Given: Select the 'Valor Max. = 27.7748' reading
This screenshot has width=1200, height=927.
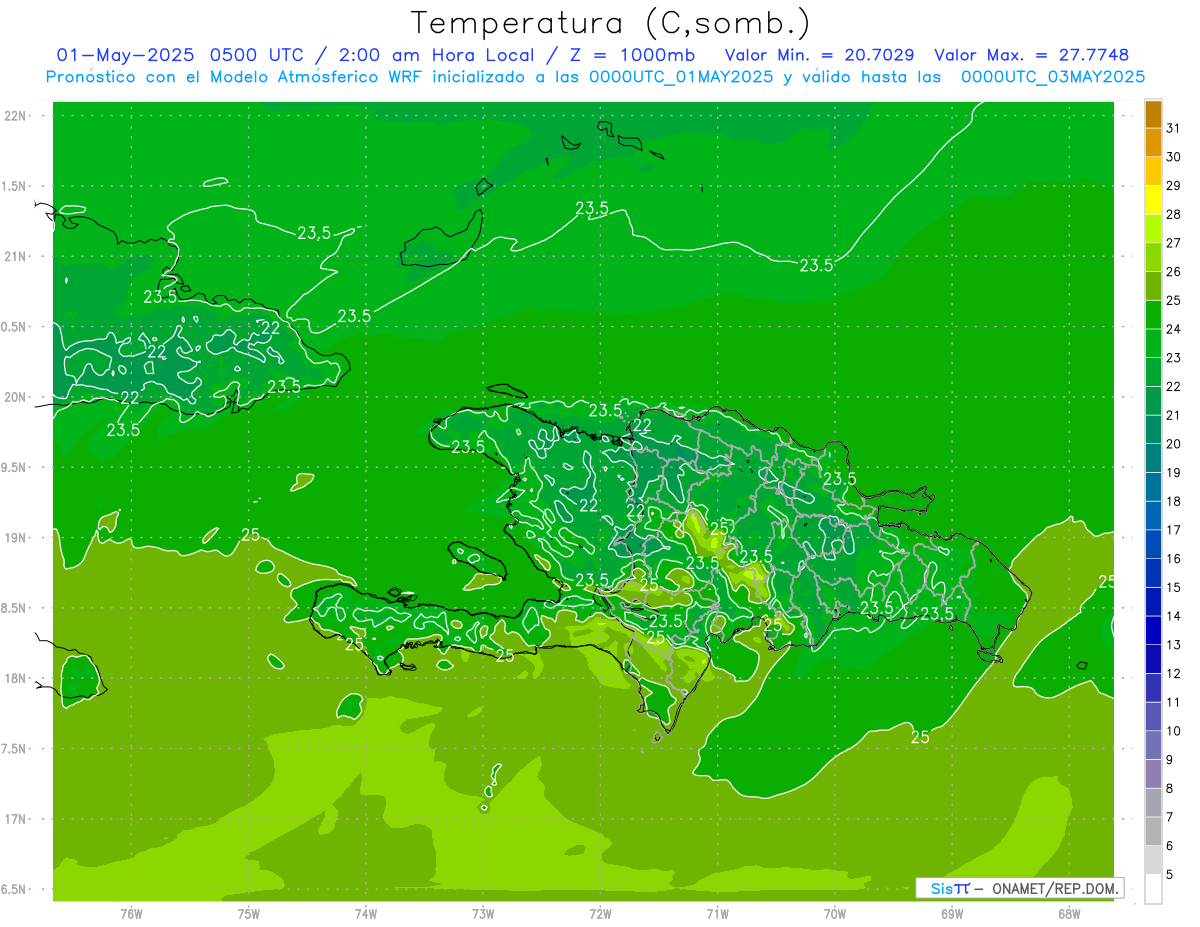Looking at the screenshot, I should pyautogui.click(x=1031, y=55).
